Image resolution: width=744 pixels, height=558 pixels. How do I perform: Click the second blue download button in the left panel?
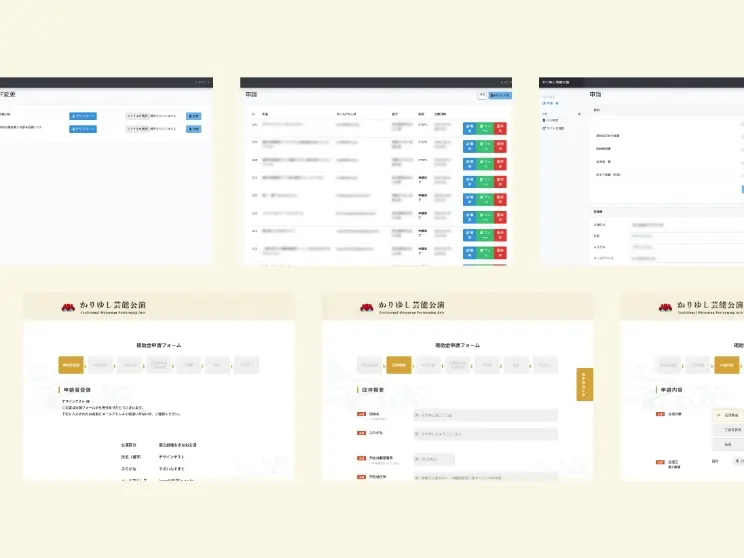click(x=83, y=129)
